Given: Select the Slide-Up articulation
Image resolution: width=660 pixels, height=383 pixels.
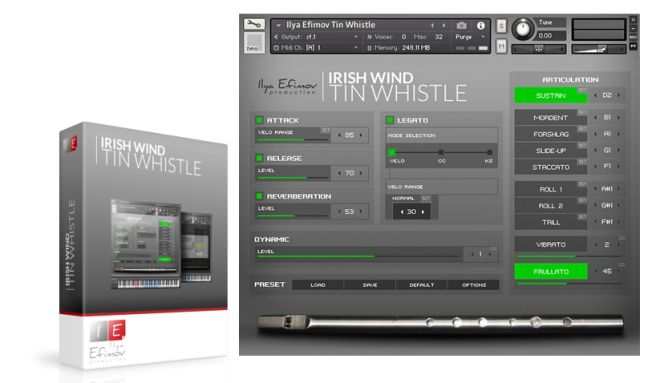Looking at the screenshot, I should 551,151.
